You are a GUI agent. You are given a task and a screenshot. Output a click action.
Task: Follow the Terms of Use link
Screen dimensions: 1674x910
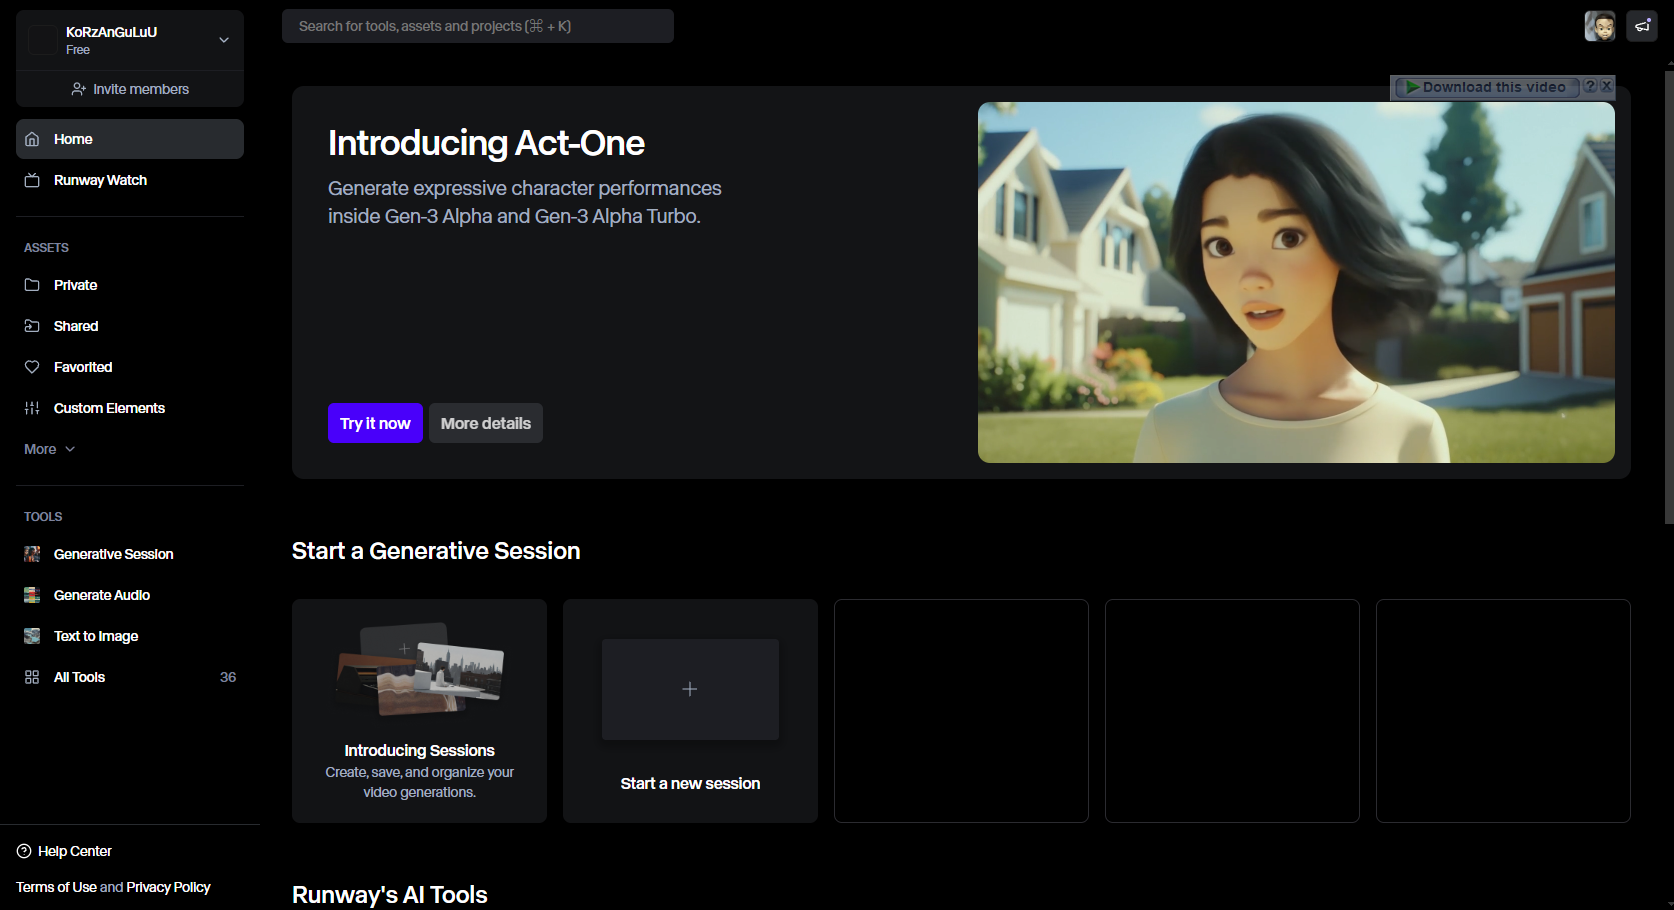pyautogui.click(x=56, y=887)
